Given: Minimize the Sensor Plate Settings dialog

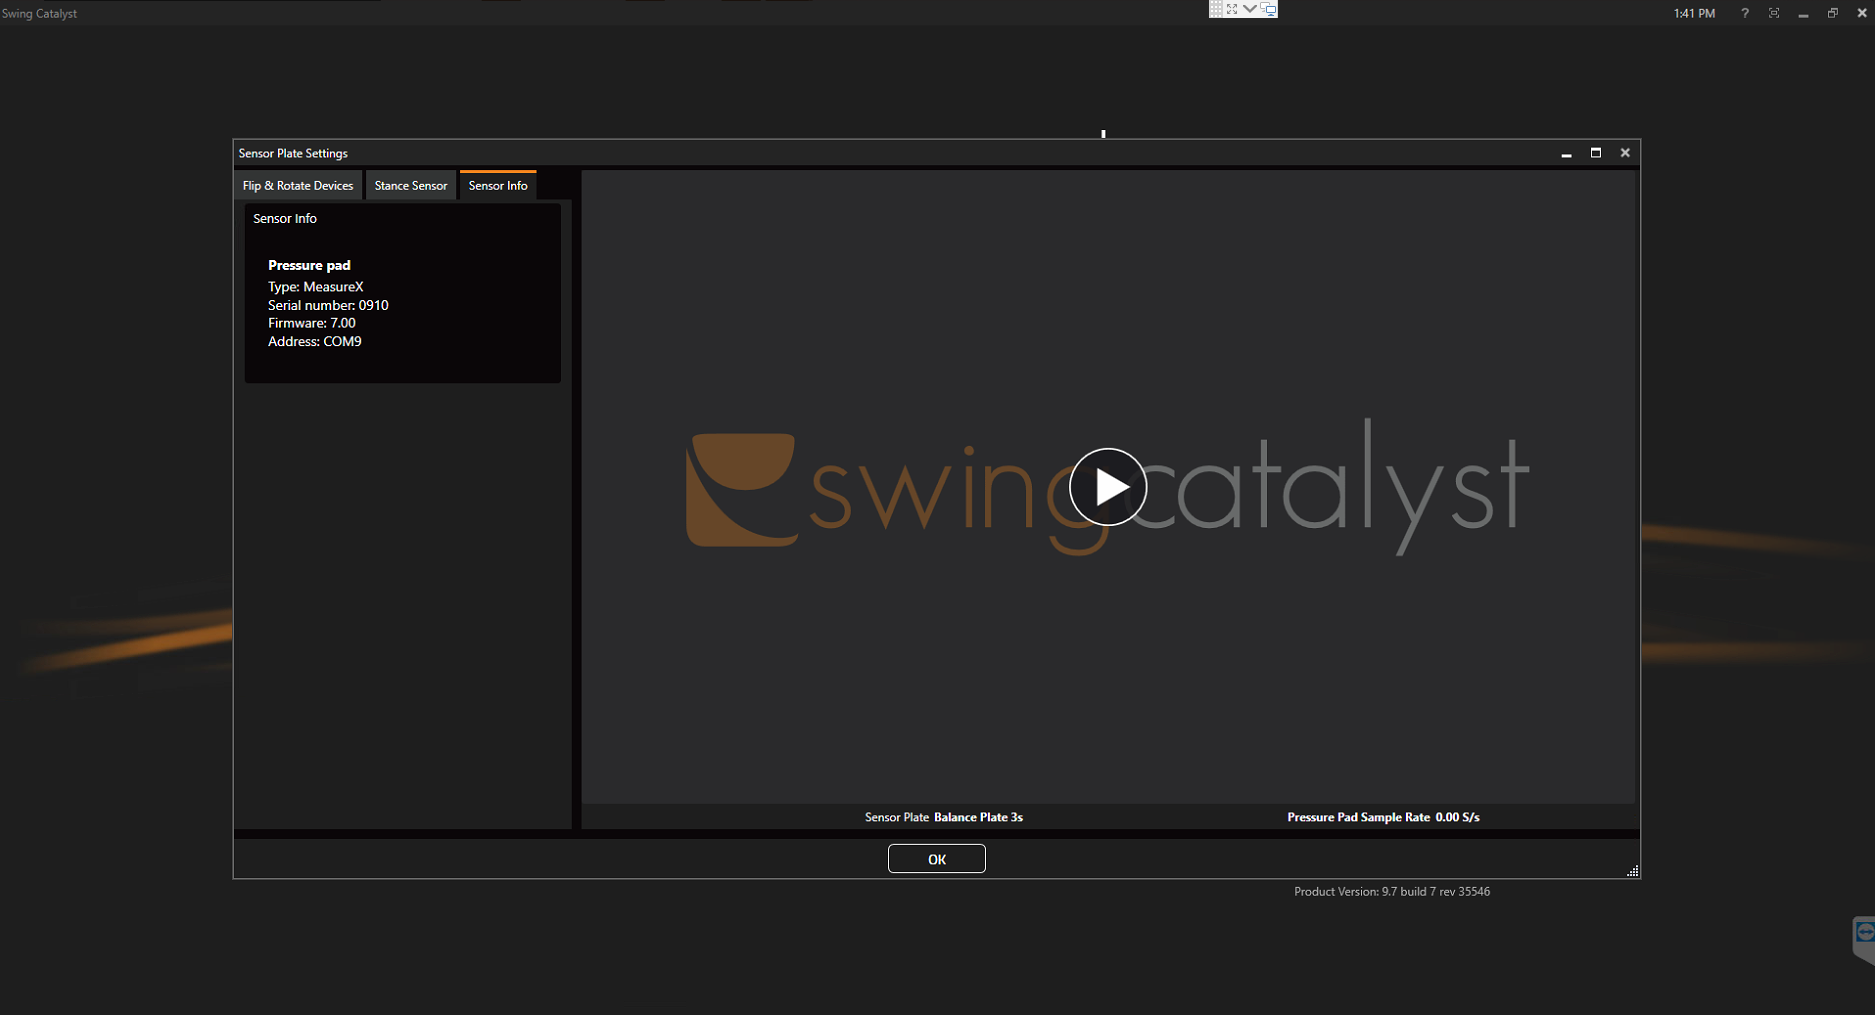Looking at the screenshot, I should point(1566,153).
